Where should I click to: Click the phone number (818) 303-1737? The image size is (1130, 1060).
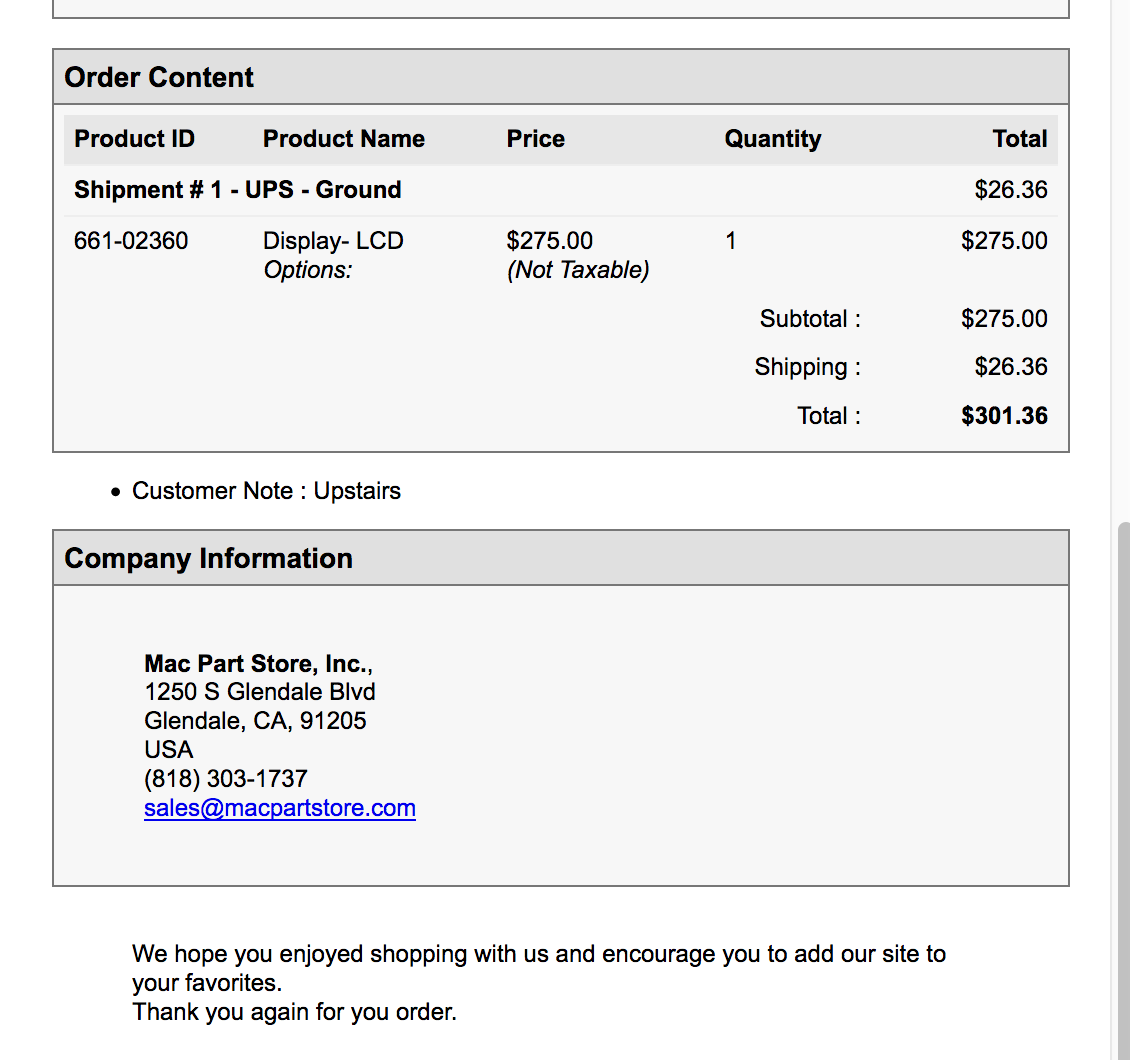(x=226, y=778)
